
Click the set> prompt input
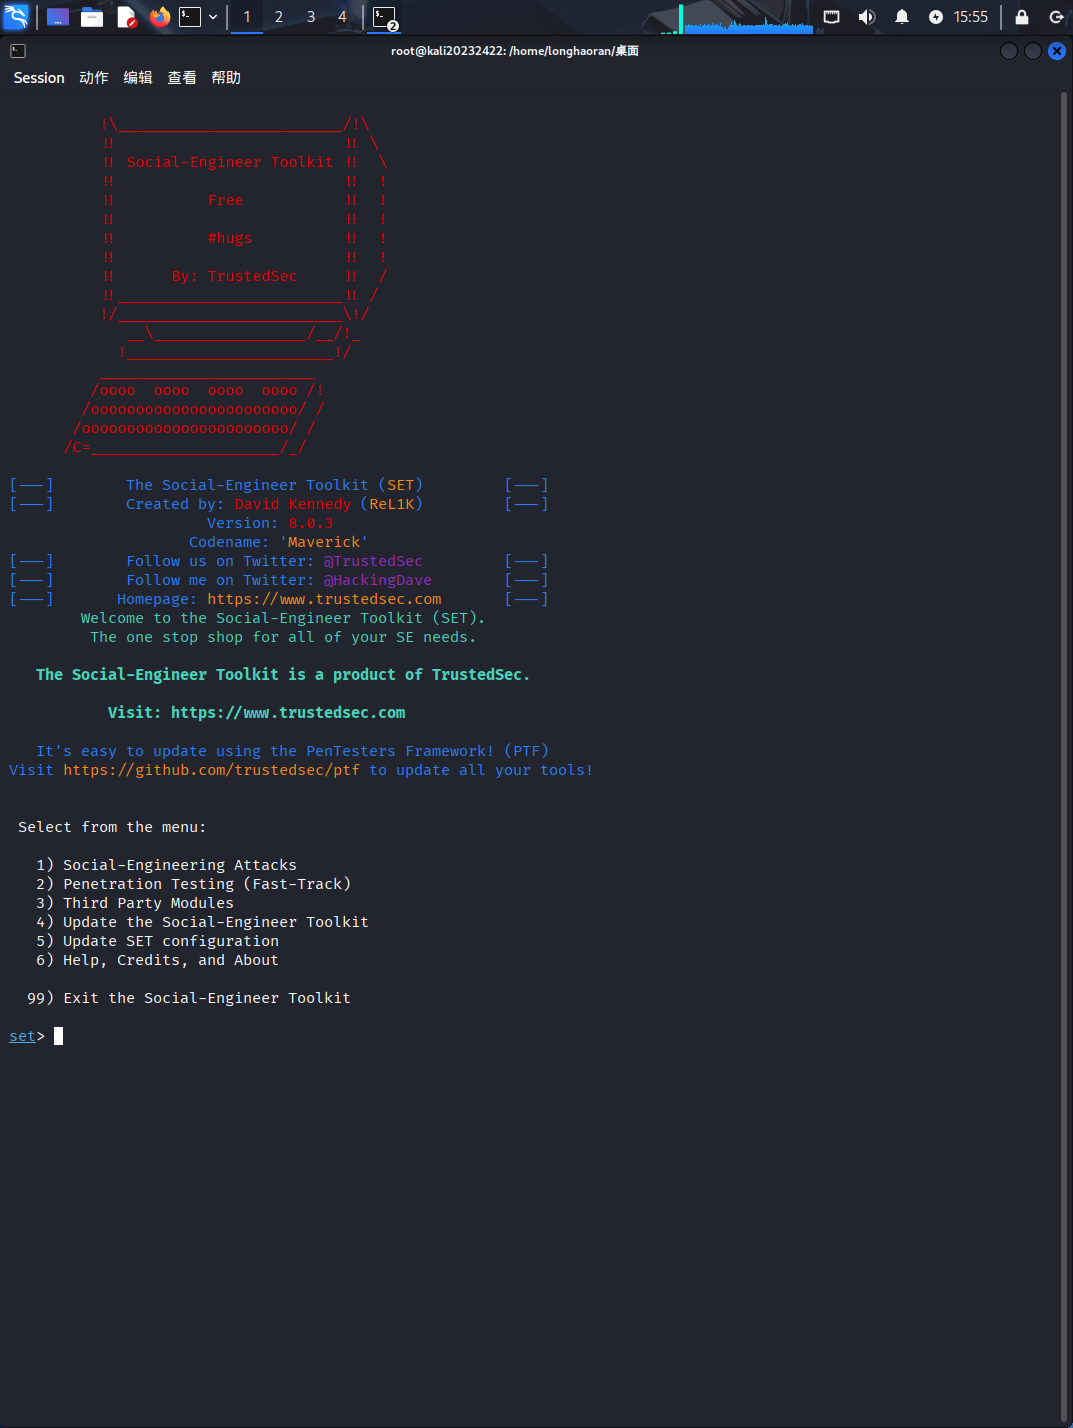[x=58, y=1036]
